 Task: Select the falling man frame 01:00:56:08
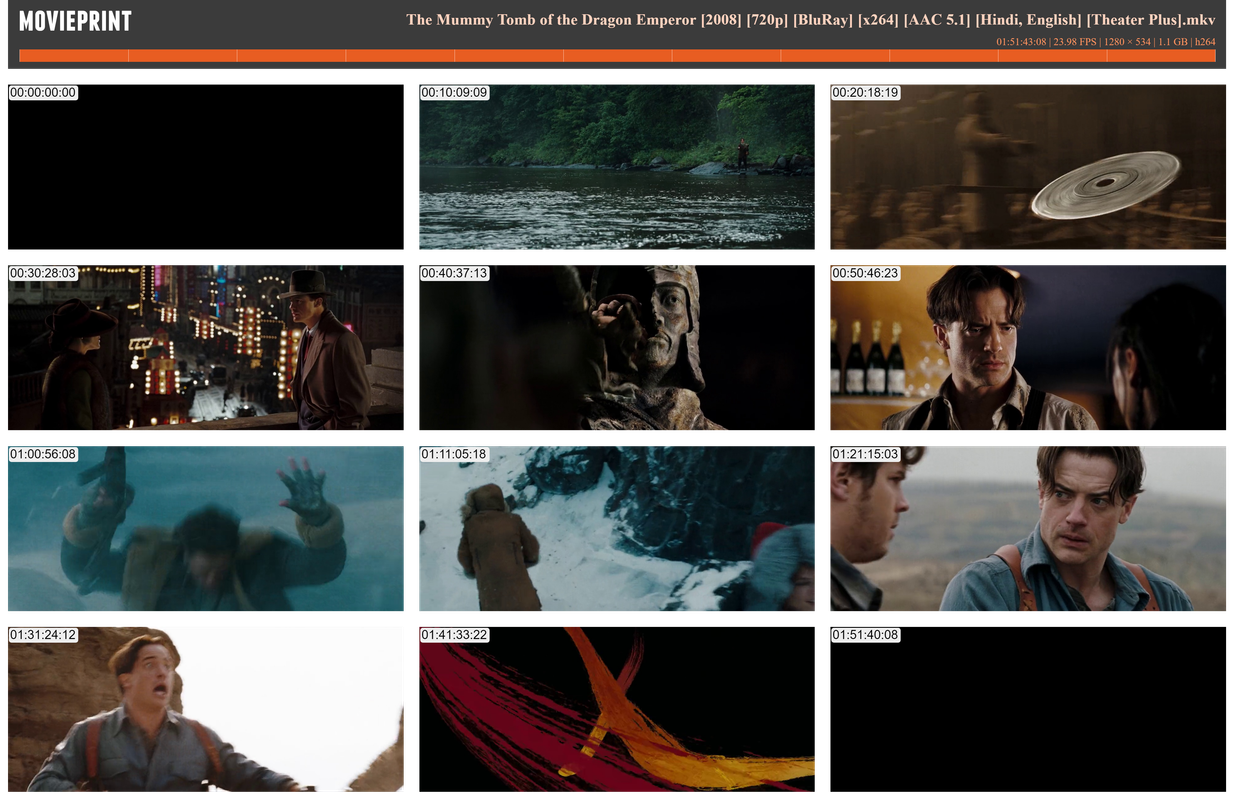pos(206,529)
